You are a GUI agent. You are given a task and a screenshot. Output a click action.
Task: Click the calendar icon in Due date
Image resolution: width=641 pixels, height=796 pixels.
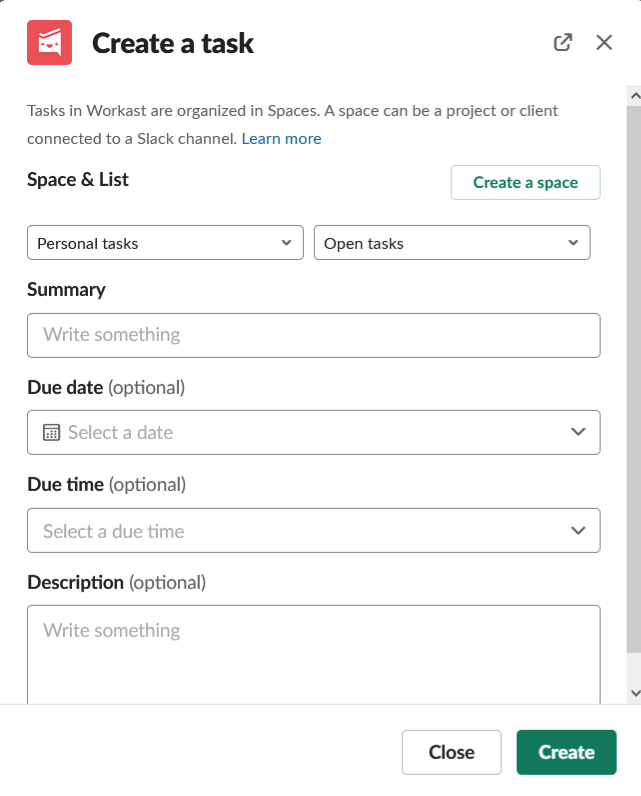click(52, 432)
